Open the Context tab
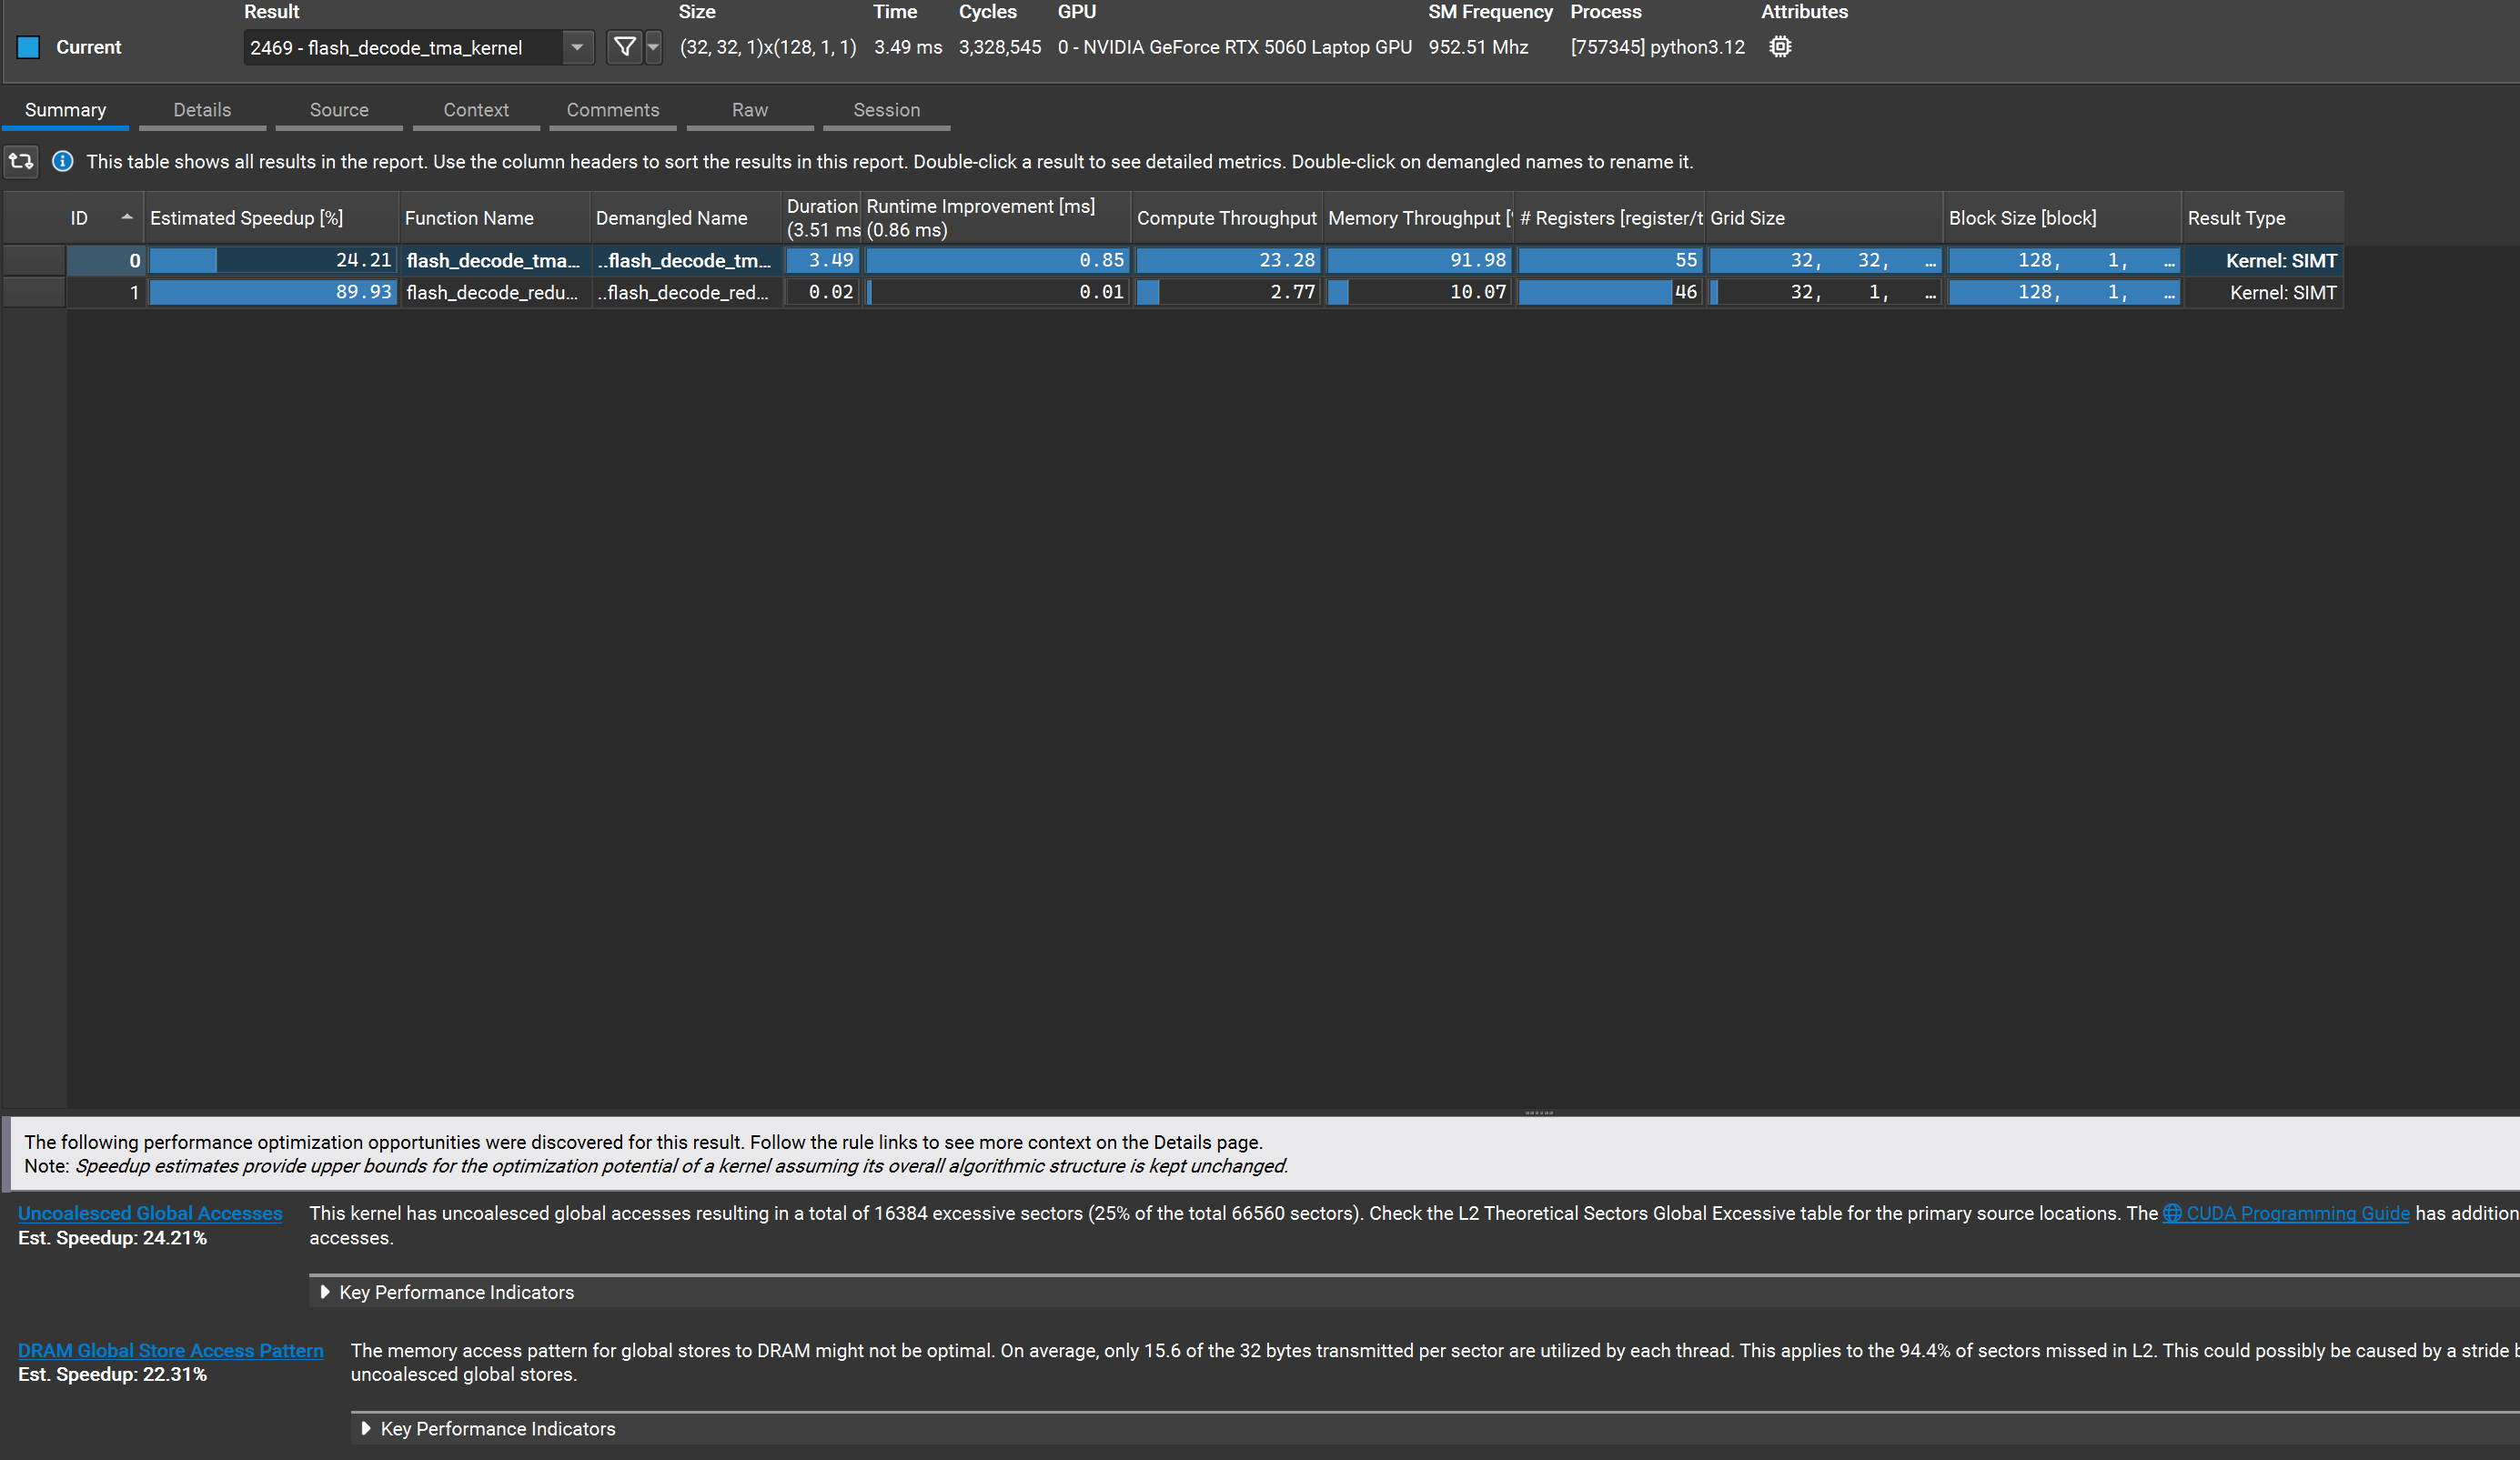This screenshot has width=2520, height=1460. click(476, 110)
